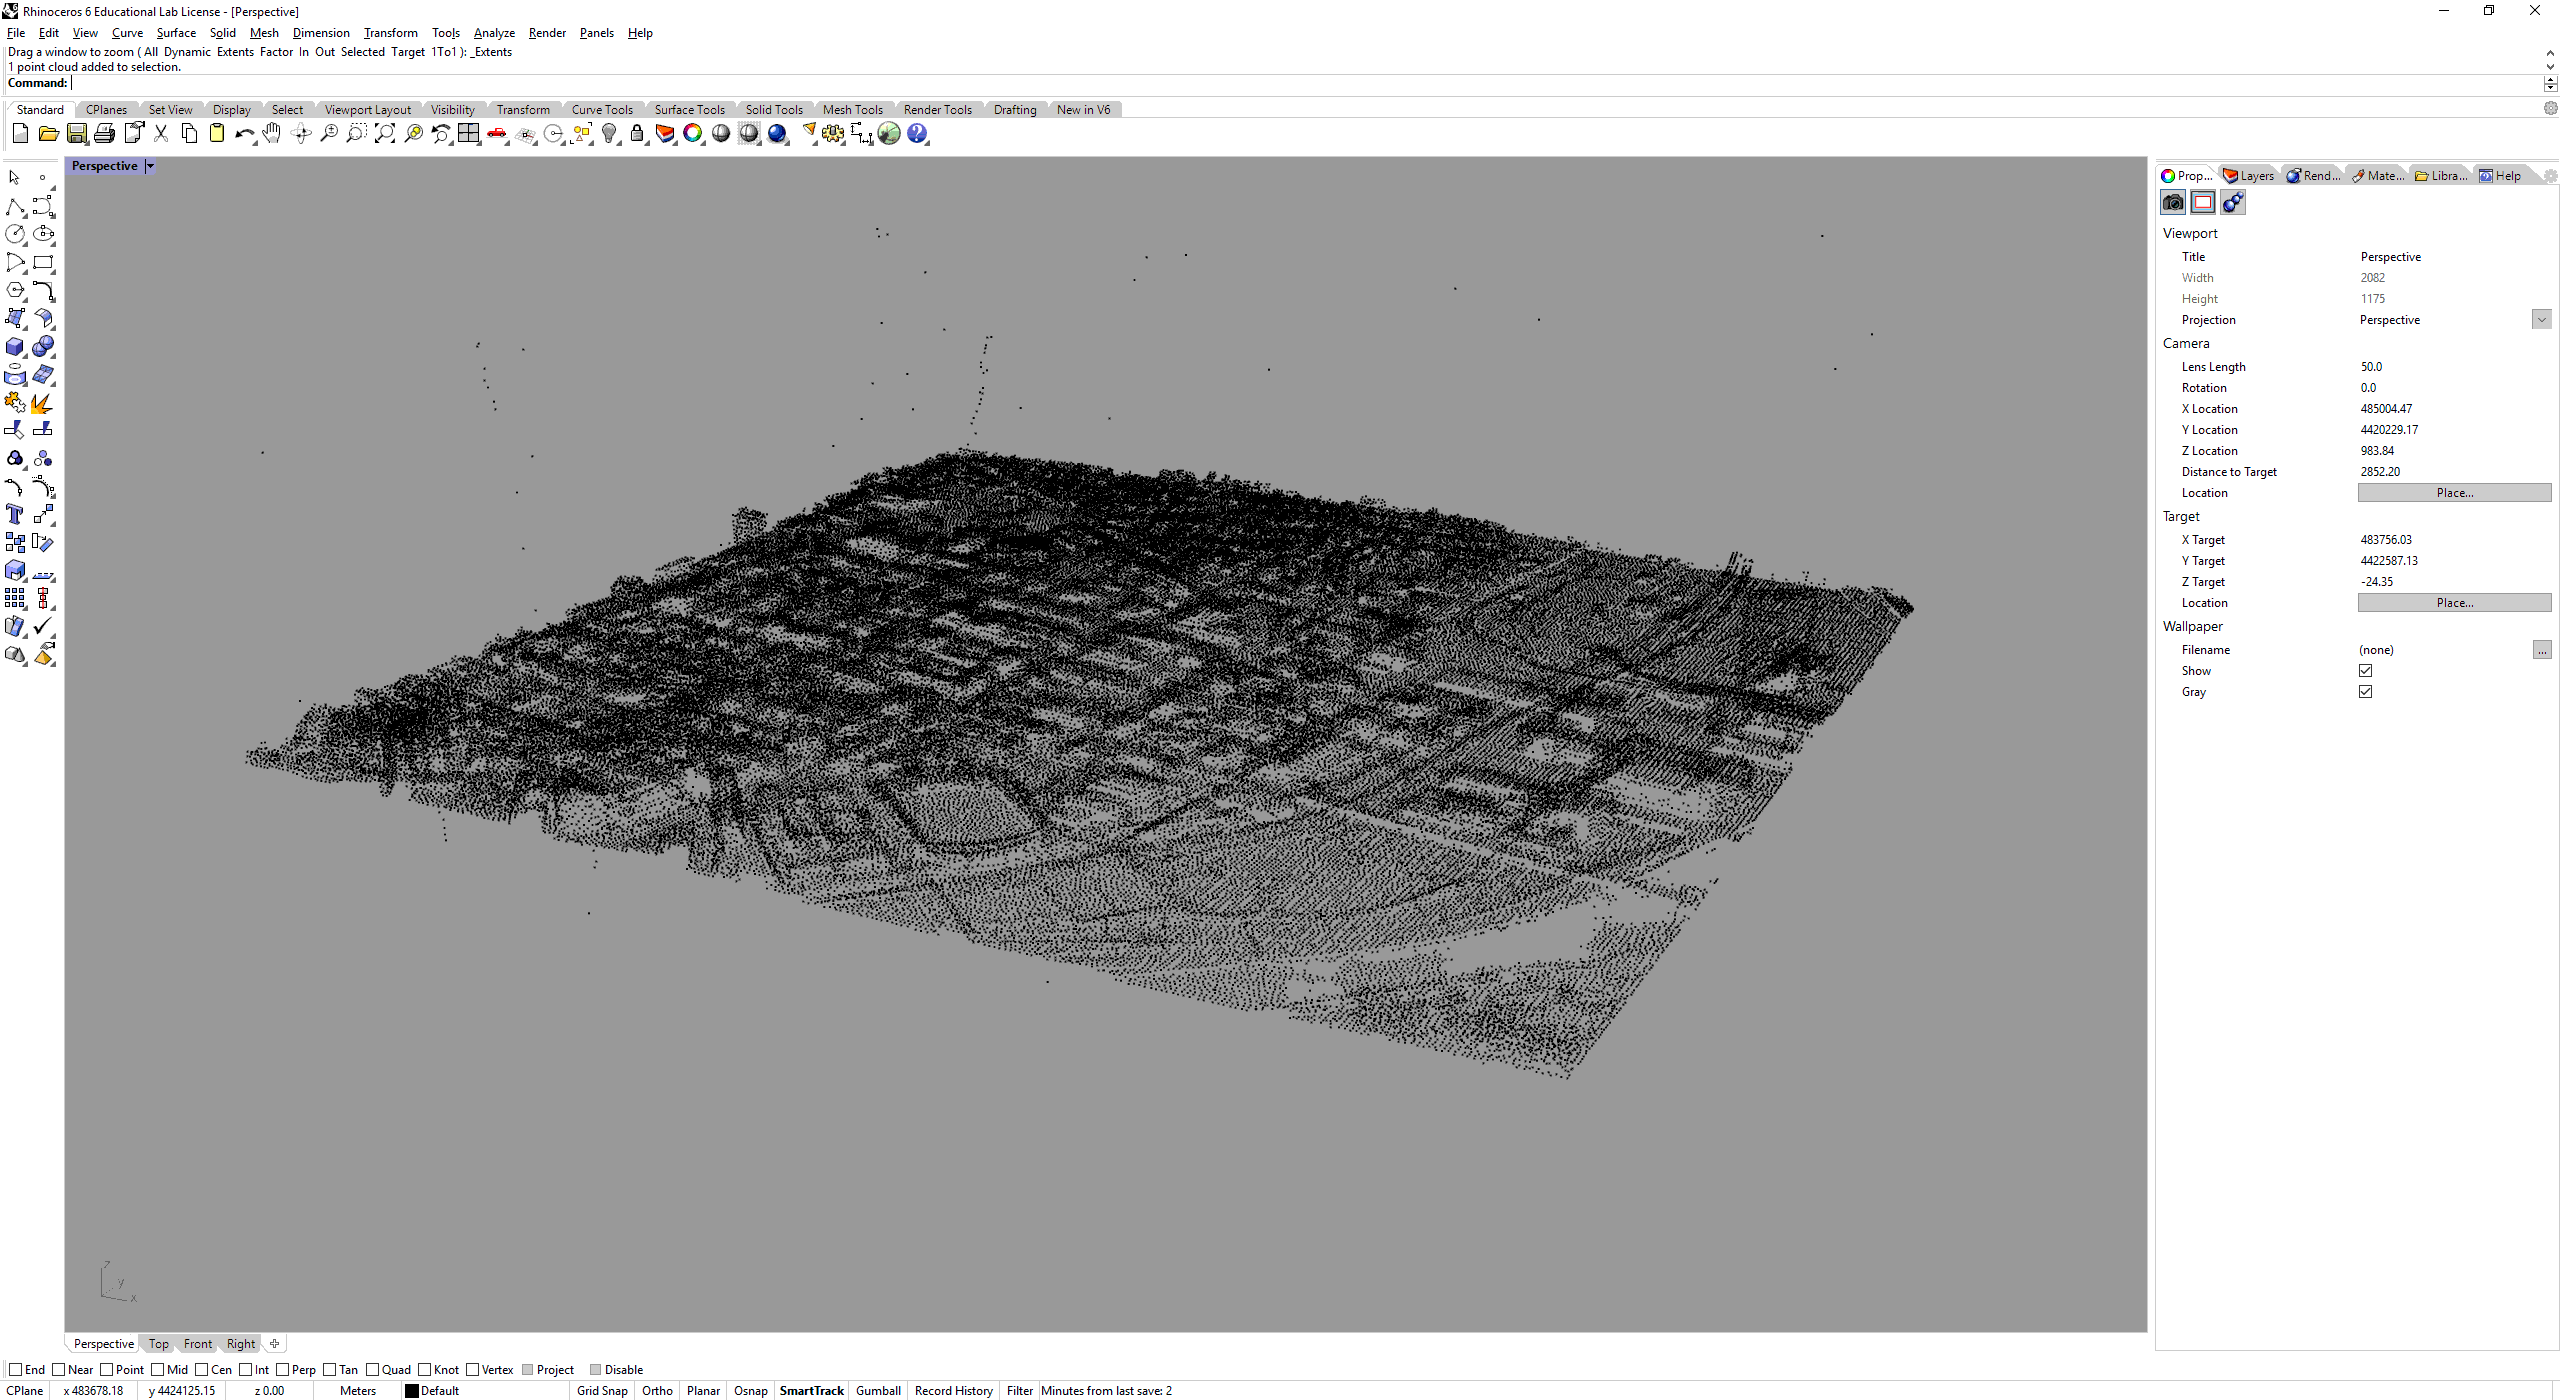Click the Default layer color swatch

tap(411, 1391)
